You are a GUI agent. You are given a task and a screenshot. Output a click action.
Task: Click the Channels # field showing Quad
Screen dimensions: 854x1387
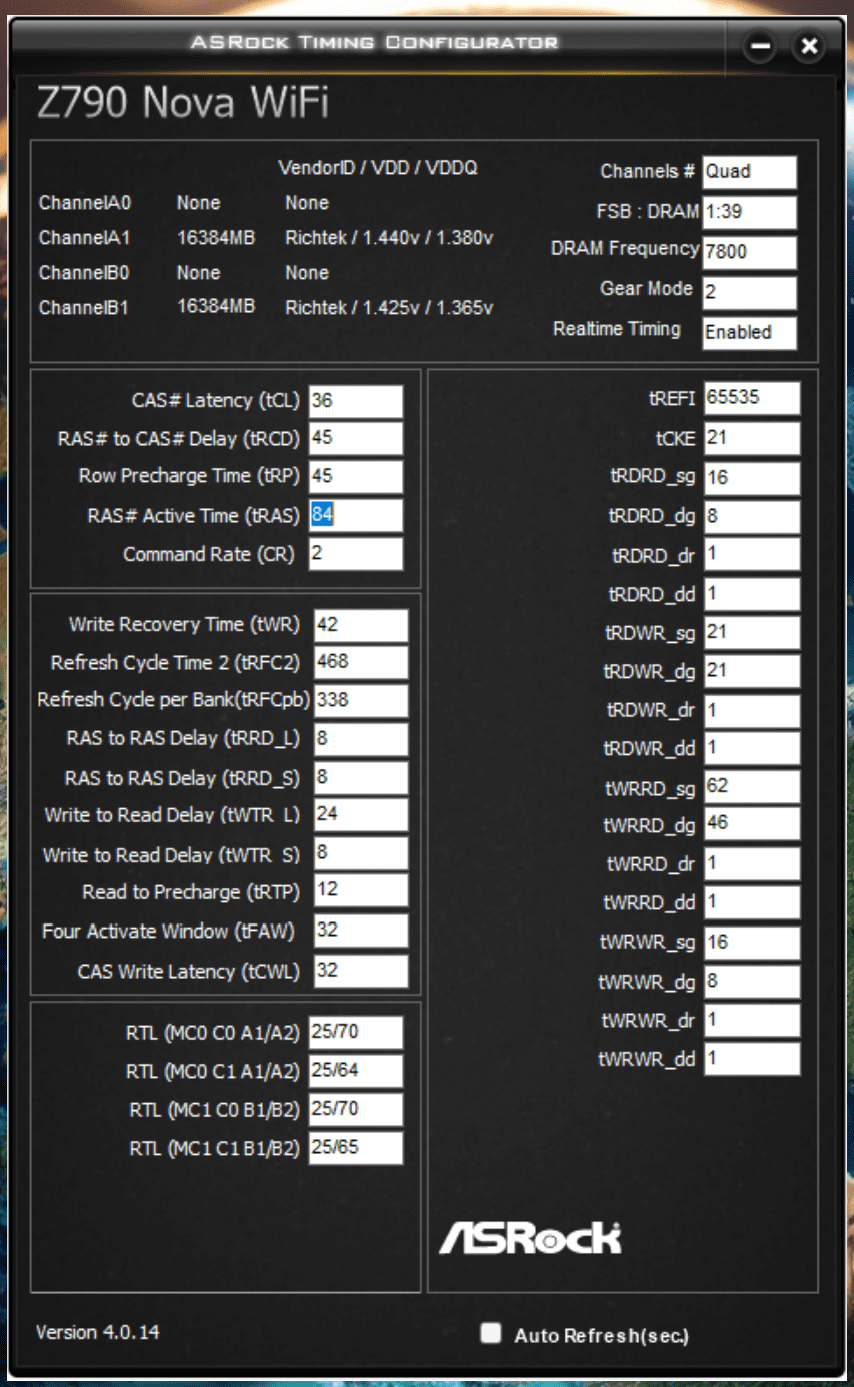click(x=749, y=171)
